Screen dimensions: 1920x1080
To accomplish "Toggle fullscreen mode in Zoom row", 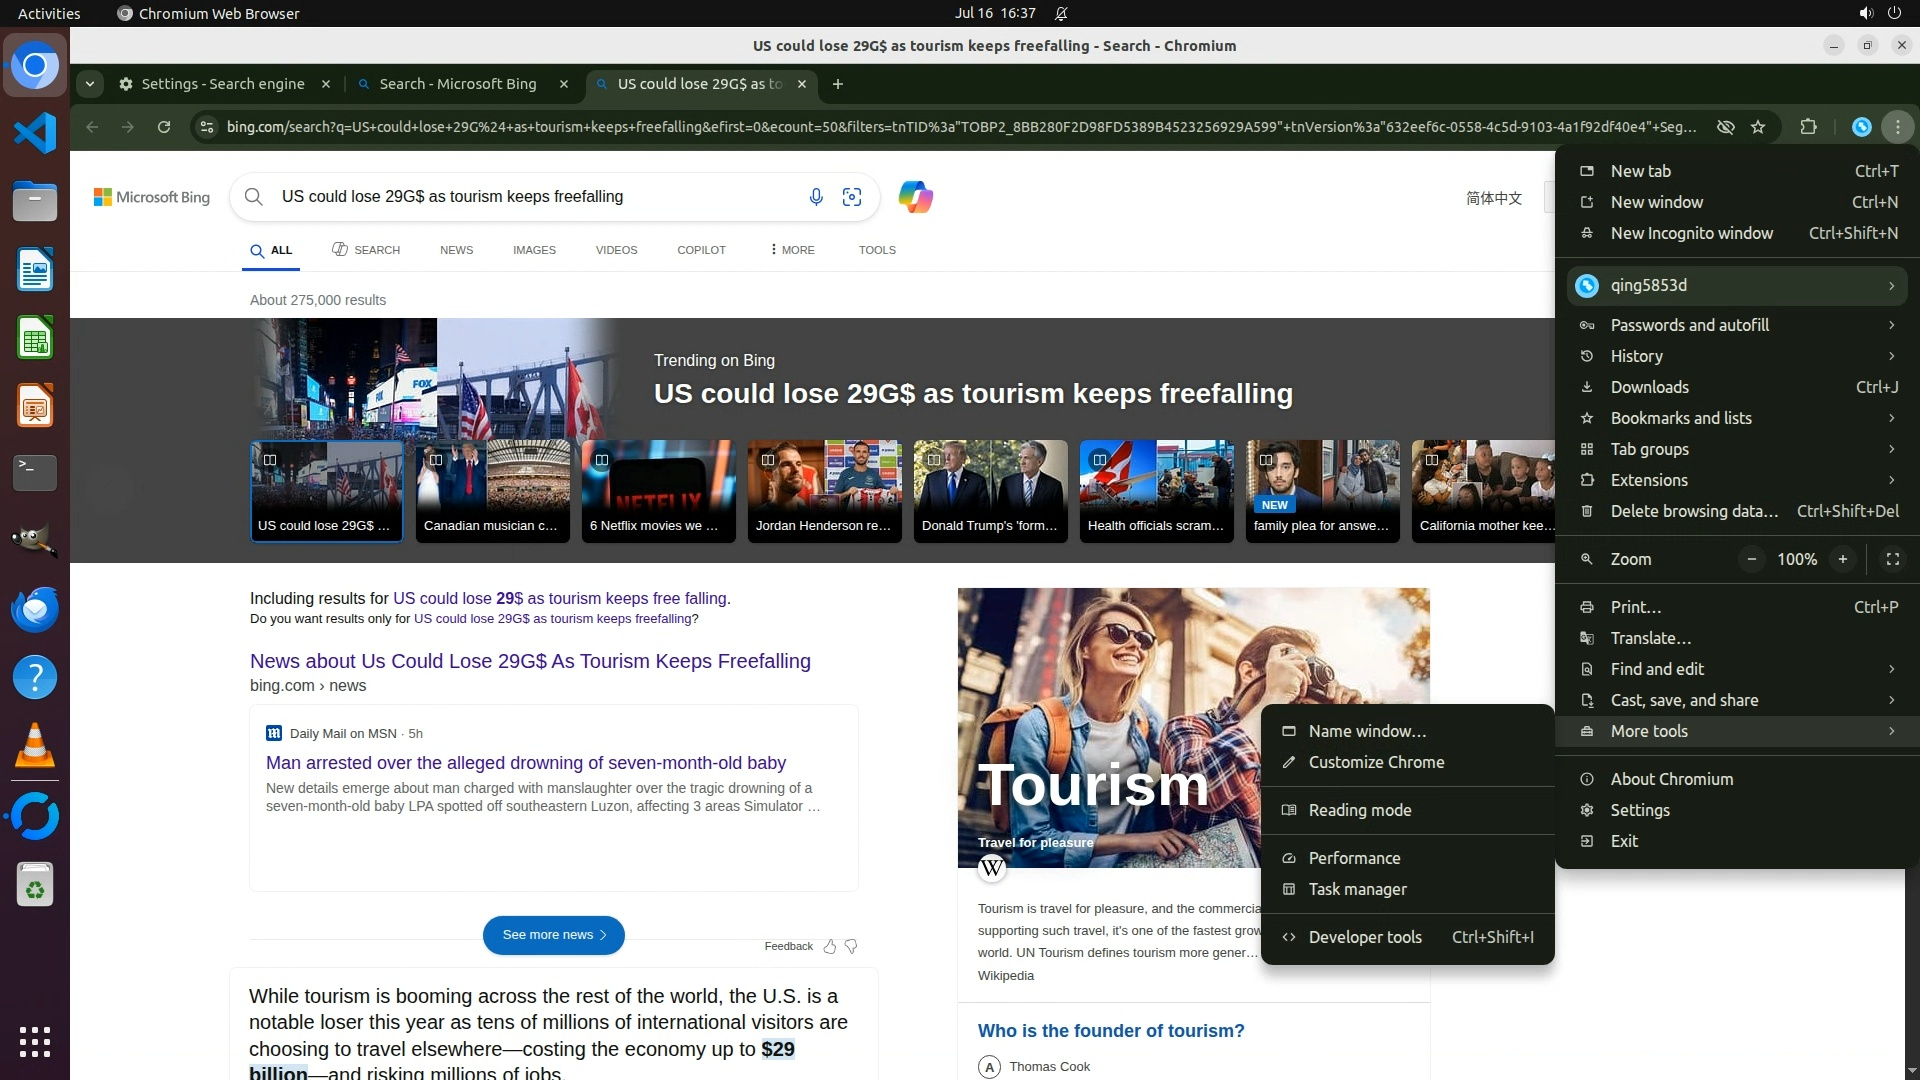I will [x=1892, y=559].
